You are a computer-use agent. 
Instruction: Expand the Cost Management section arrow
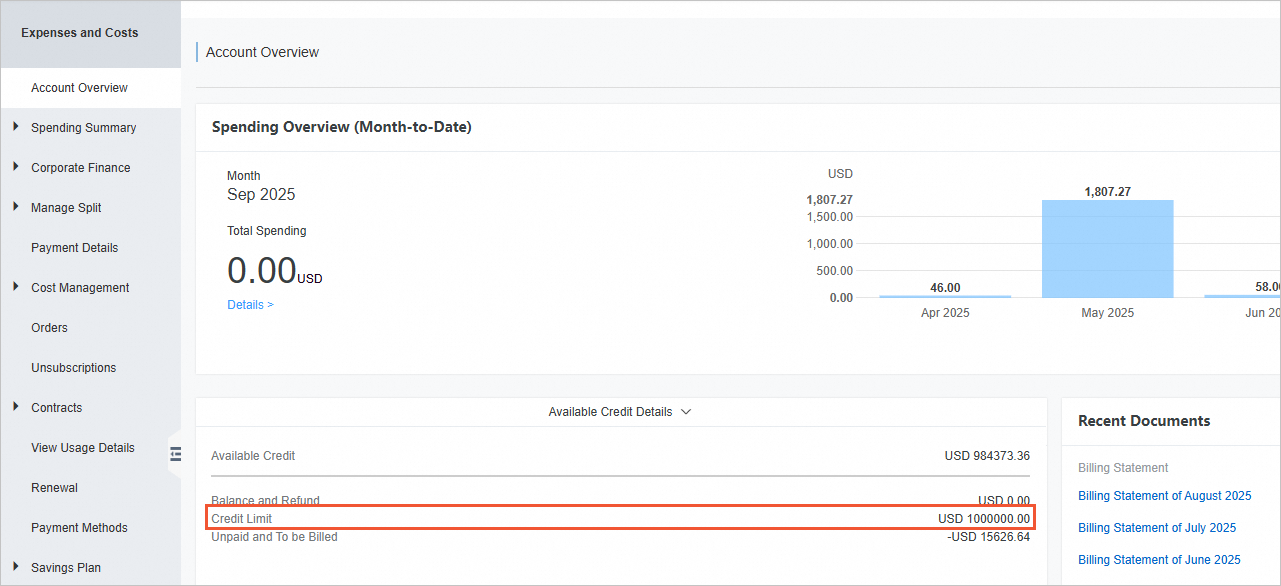15,287
